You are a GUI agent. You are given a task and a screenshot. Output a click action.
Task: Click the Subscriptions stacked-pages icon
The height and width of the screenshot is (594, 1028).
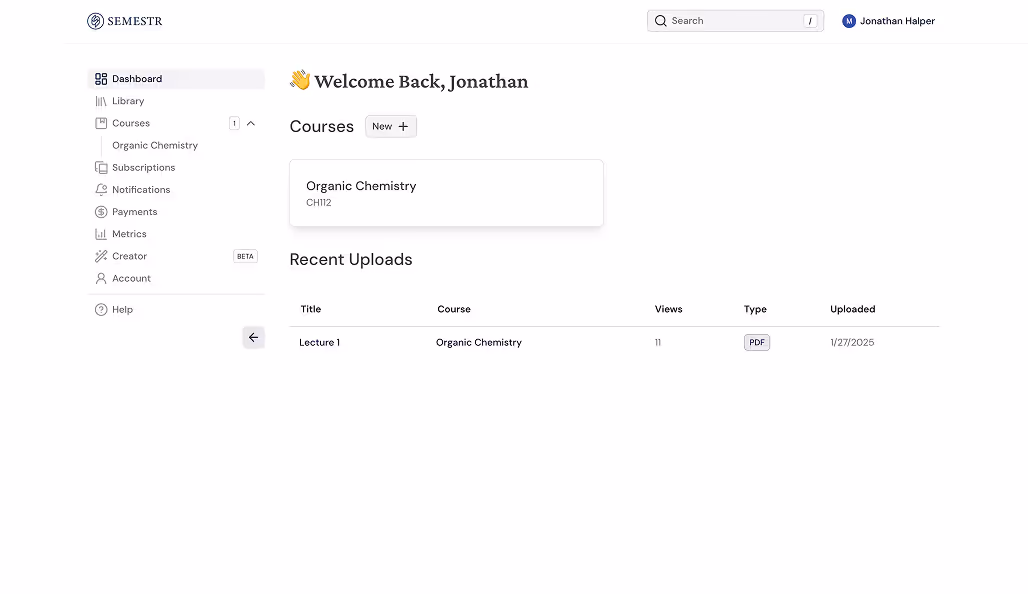coord(101,167)
